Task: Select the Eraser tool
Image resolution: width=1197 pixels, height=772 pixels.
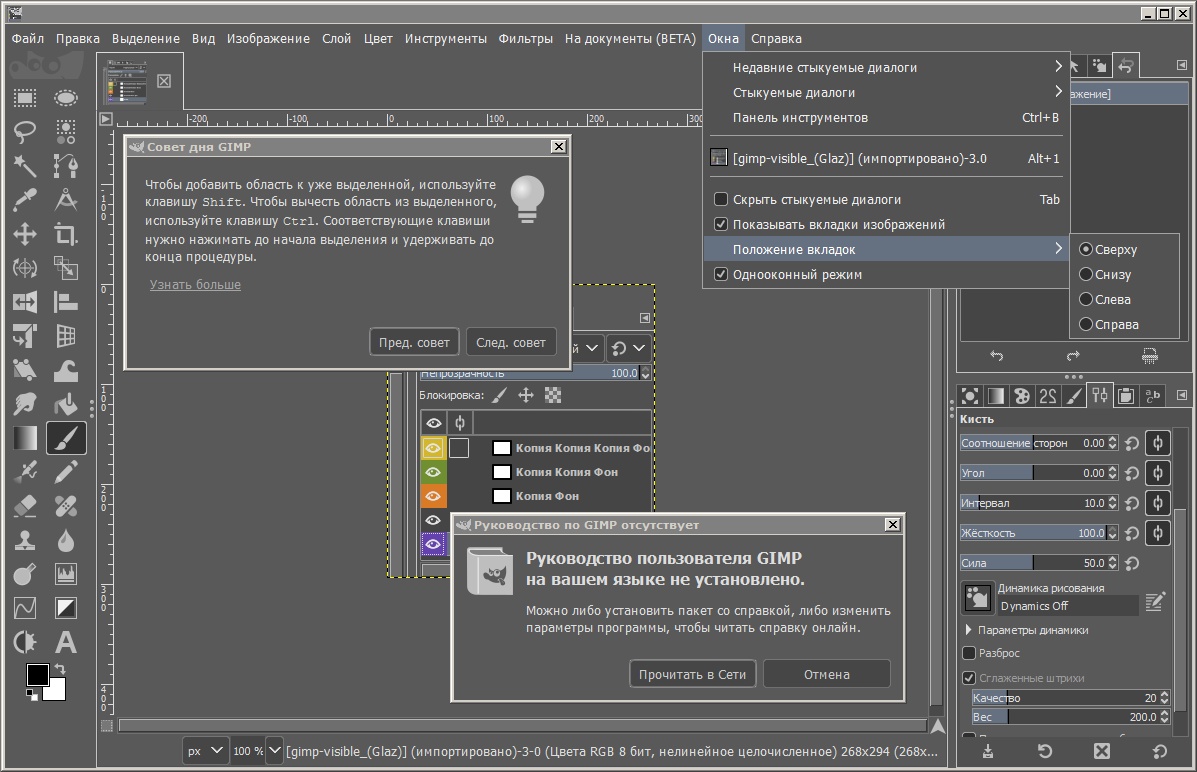Action: [x=24, y=506]
